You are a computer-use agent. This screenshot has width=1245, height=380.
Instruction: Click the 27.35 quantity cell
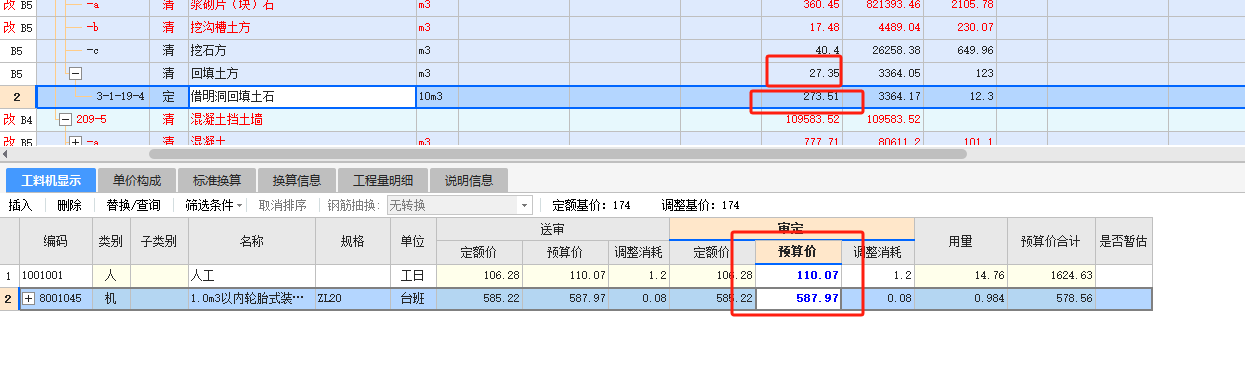click(801, 74)
